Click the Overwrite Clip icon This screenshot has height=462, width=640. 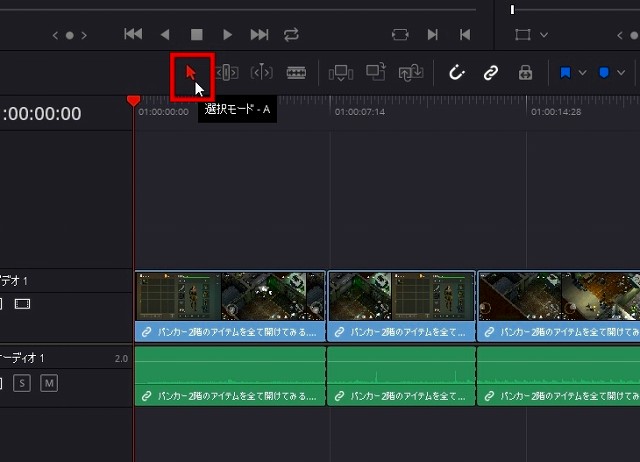pyautogui.click(x=376, y=73)
